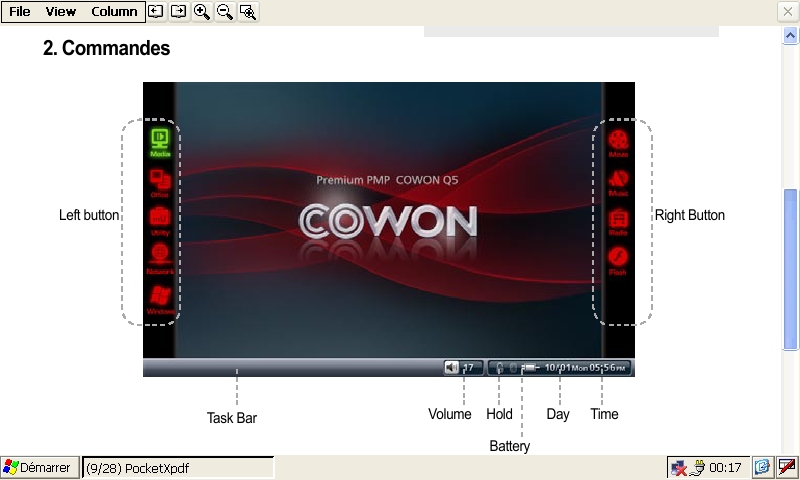Select the zoom-to-area tool
800x480 pixels.
[248, 11]
